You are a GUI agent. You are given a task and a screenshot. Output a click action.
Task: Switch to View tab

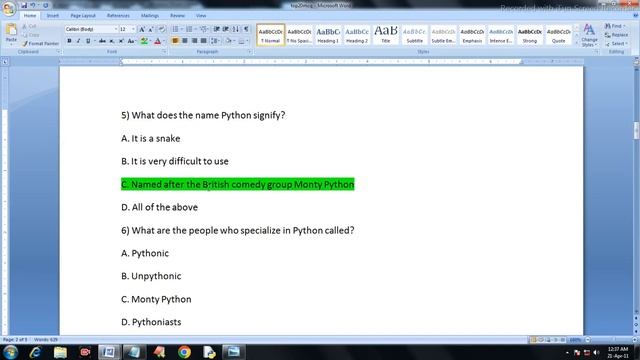[201, 16]
